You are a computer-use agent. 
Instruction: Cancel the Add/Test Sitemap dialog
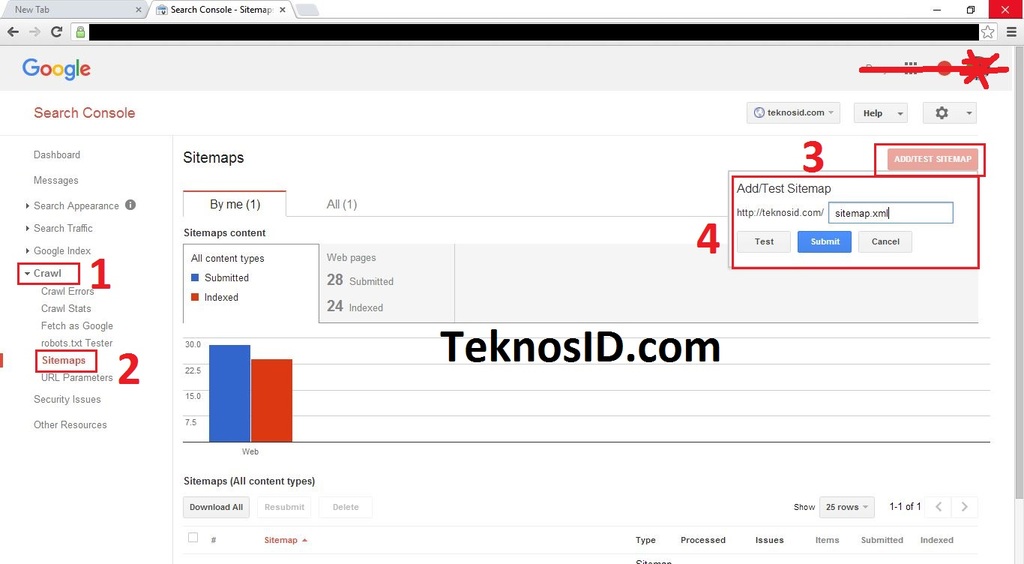point(885,242)
